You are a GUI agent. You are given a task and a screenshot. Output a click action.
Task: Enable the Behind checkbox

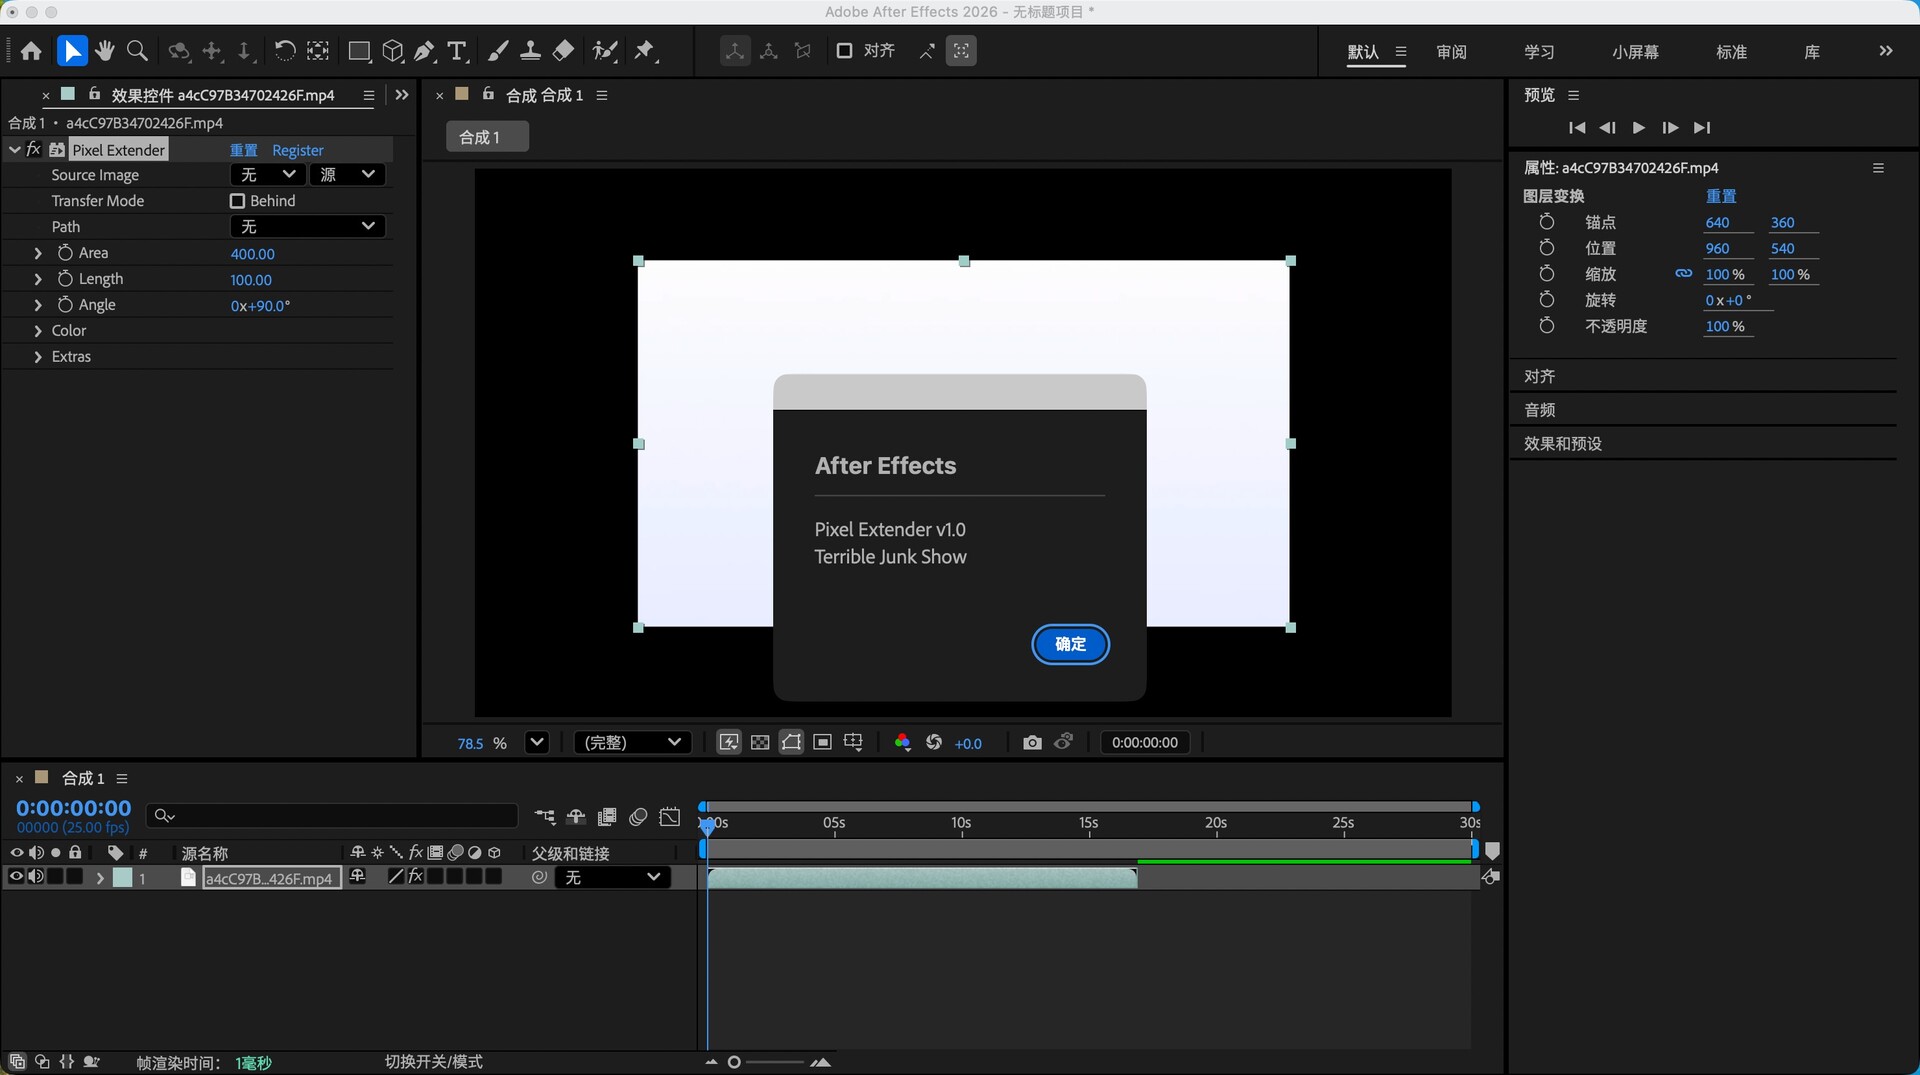(x=238, y=201)
